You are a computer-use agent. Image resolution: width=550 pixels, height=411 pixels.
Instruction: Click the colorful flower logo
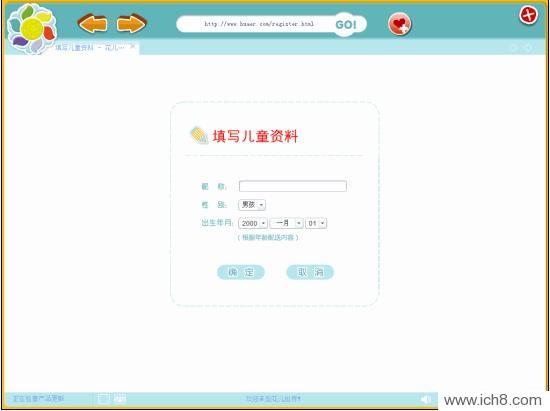(32, 29)
